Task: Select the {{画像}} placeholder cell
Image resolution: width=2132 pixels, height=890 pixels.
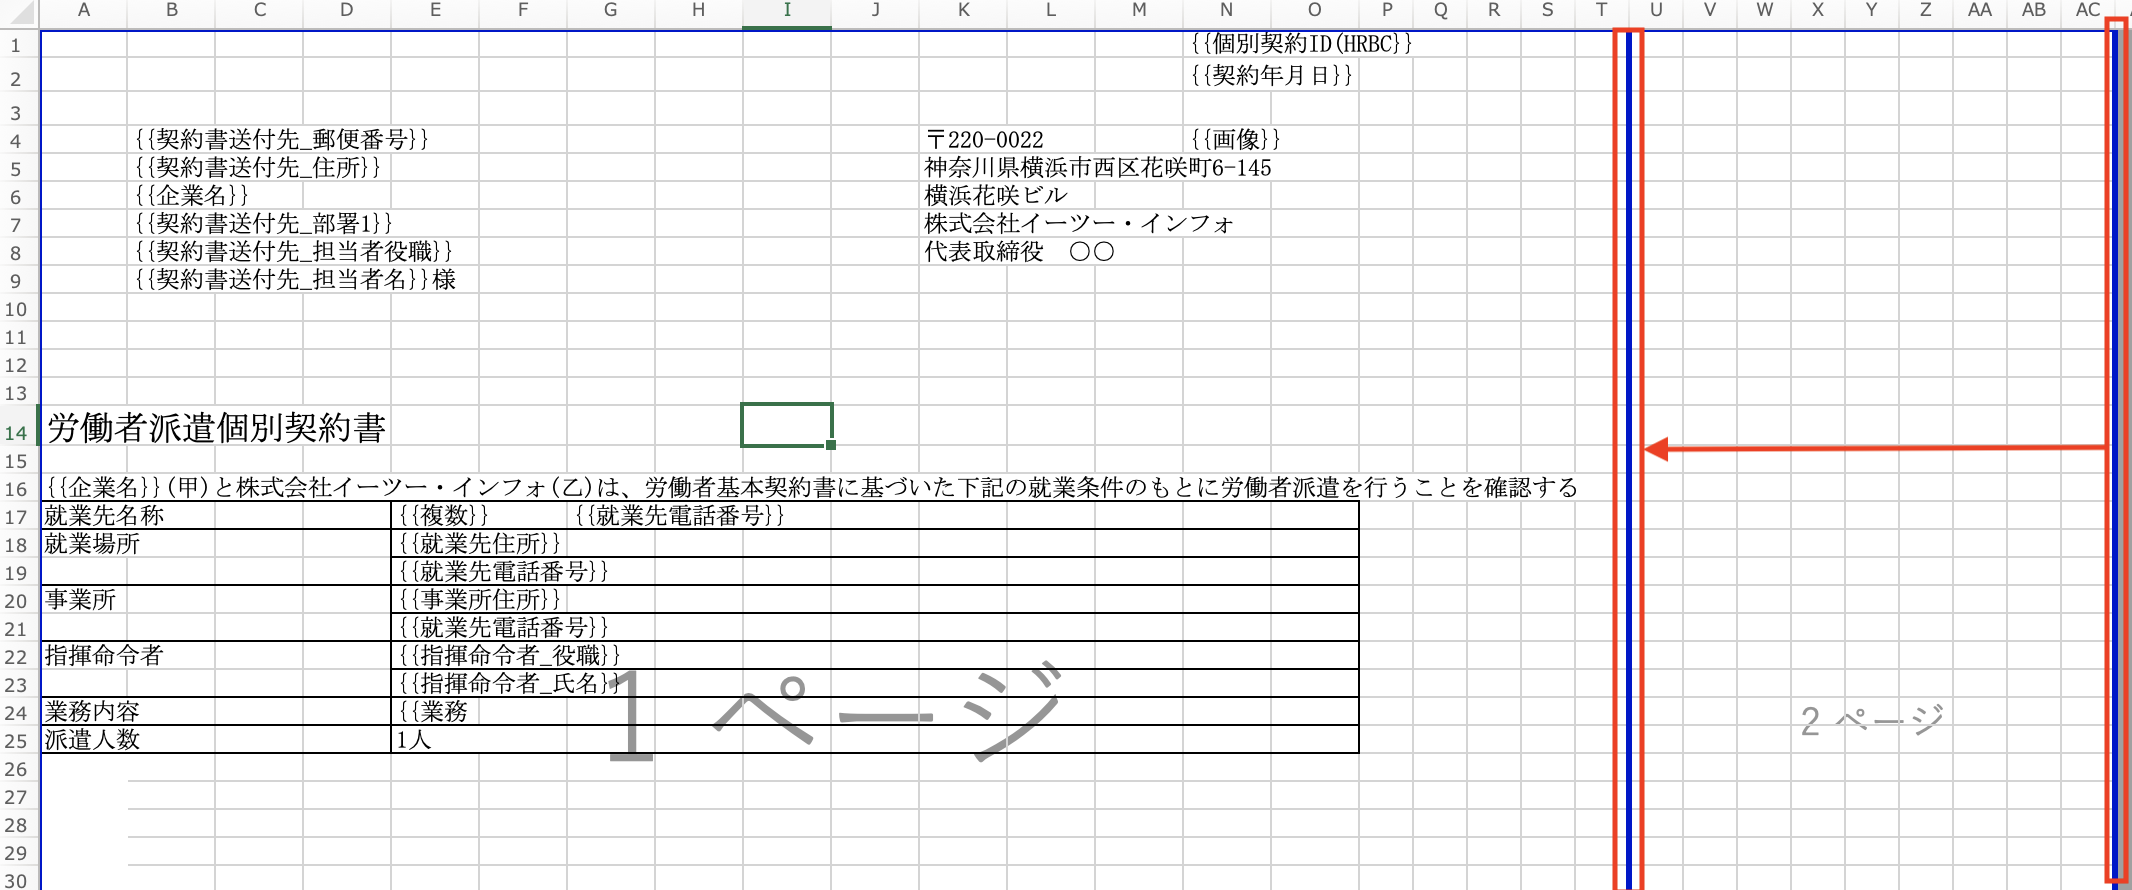Action: [x=1235, y=140]
